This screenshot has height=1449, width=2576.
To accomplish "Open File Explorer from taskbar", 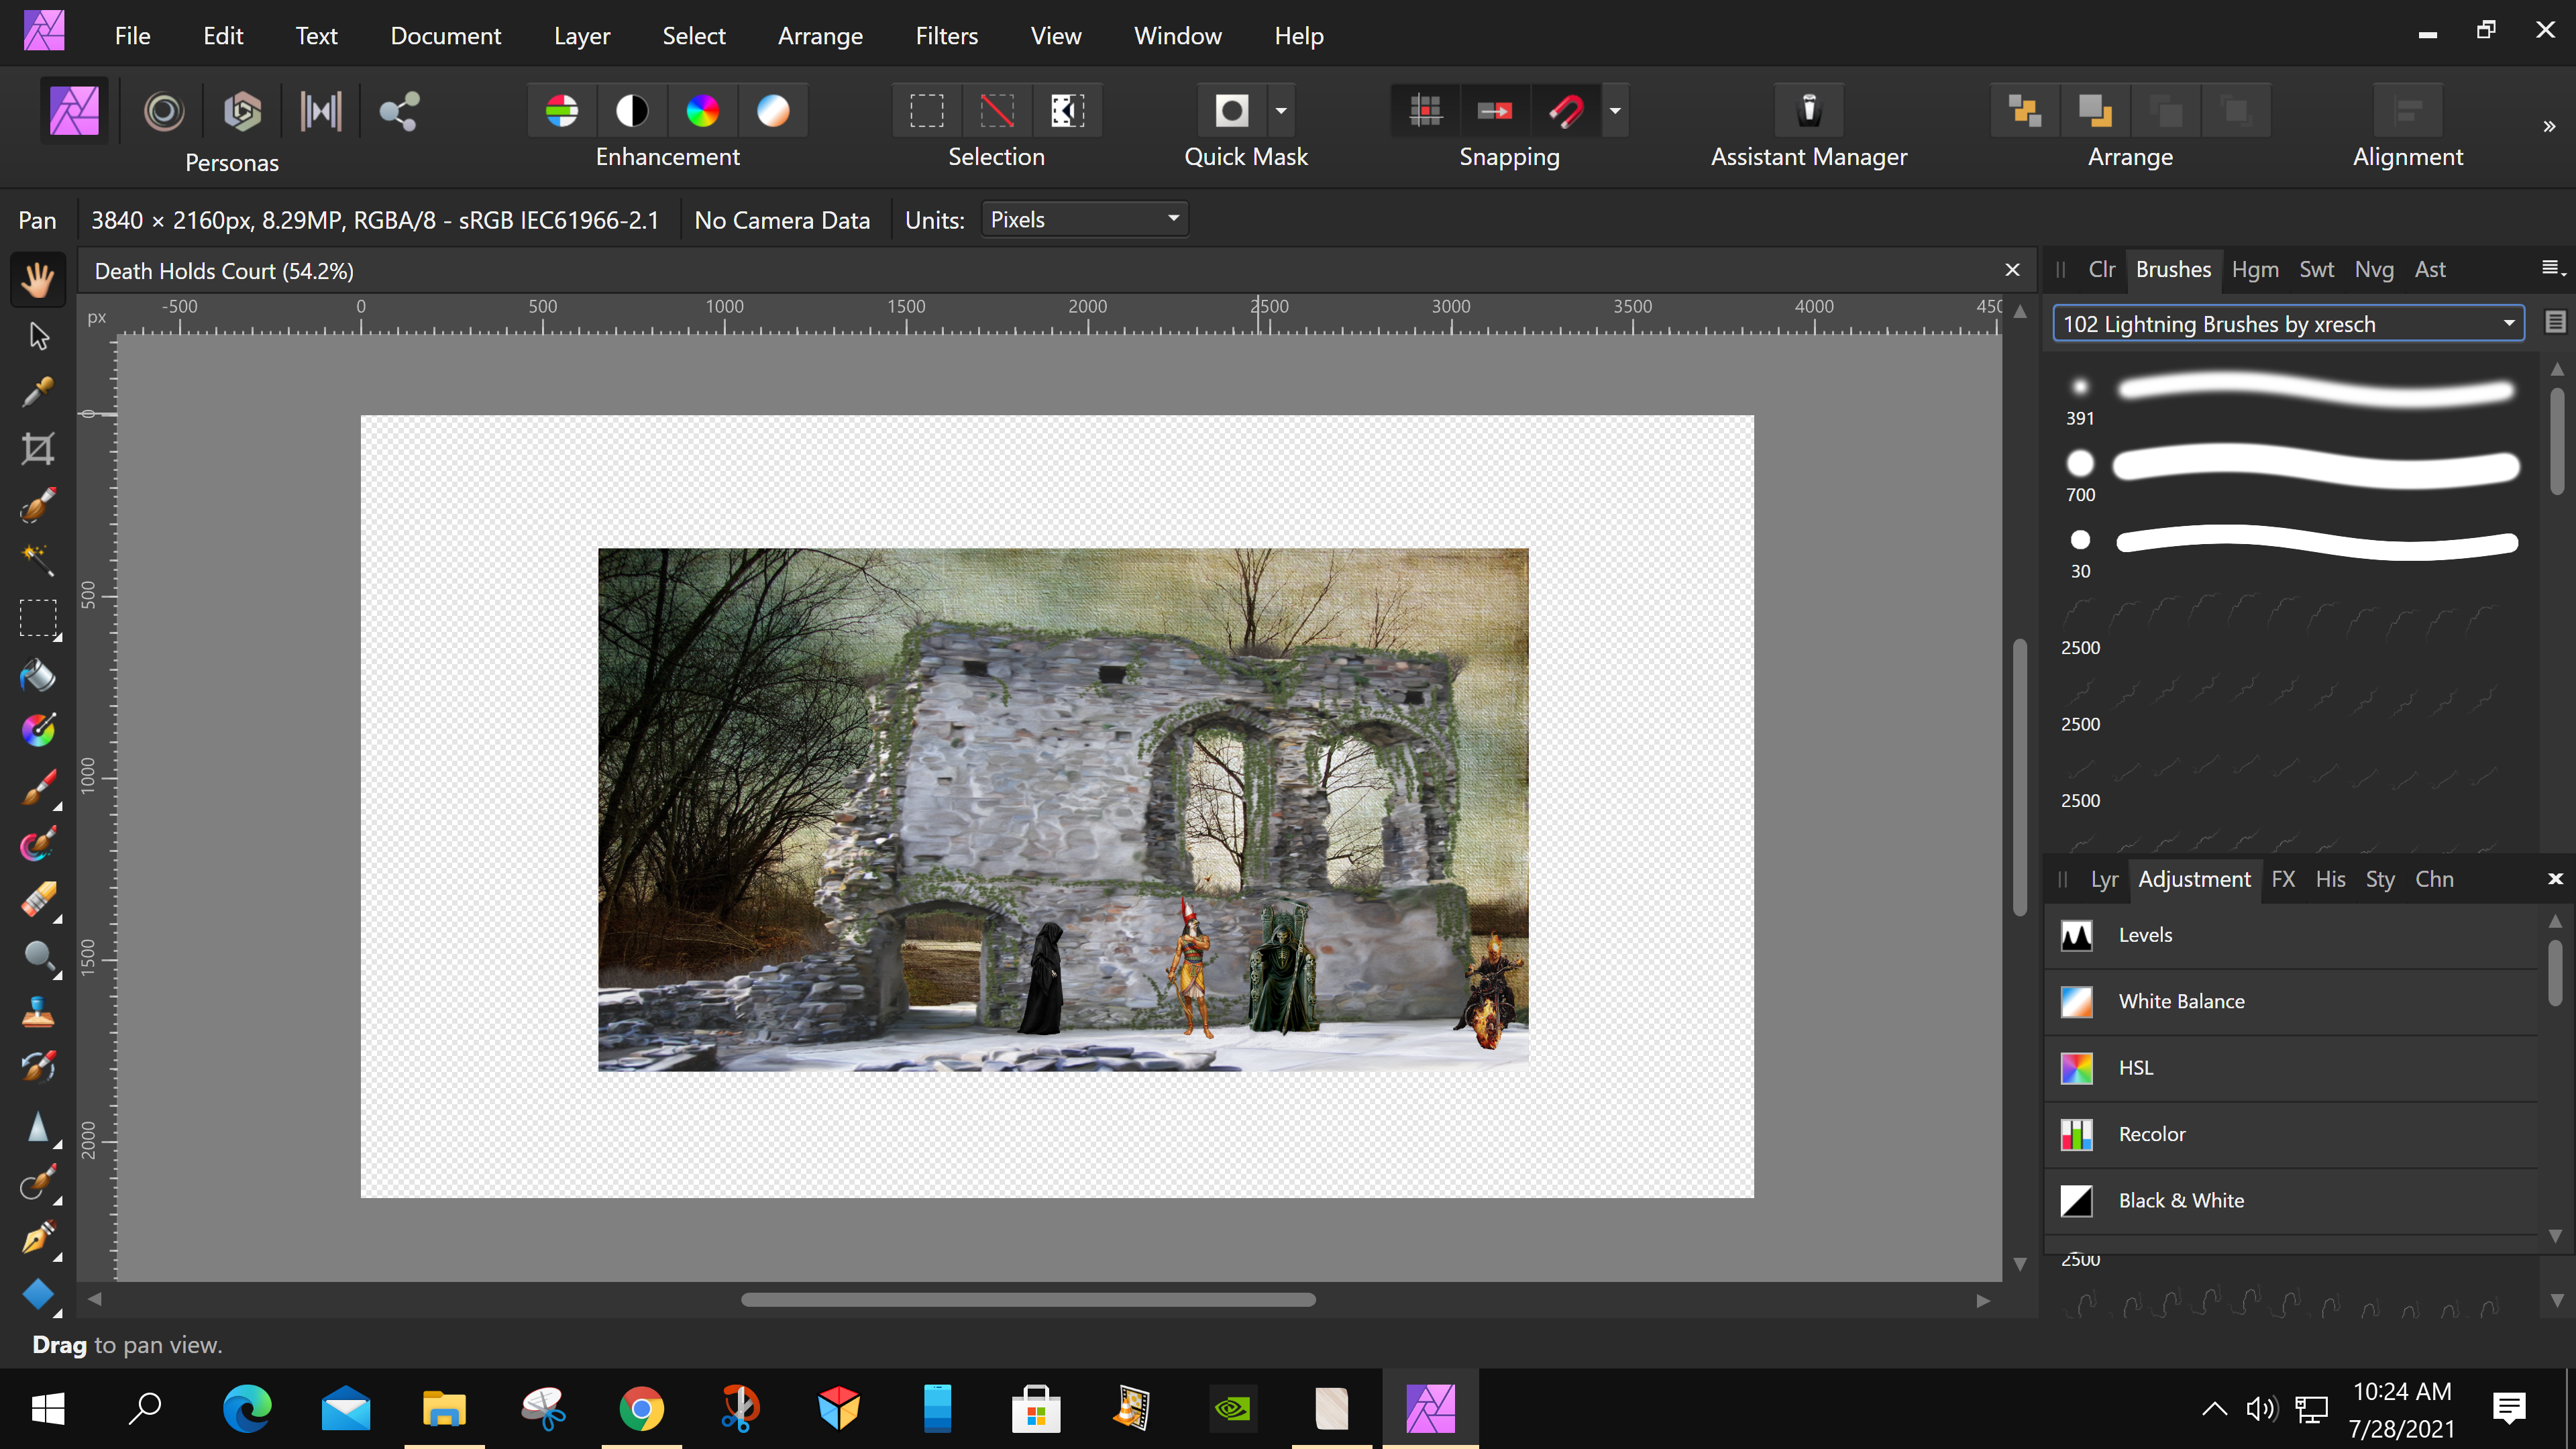I will pos(444,1409).
